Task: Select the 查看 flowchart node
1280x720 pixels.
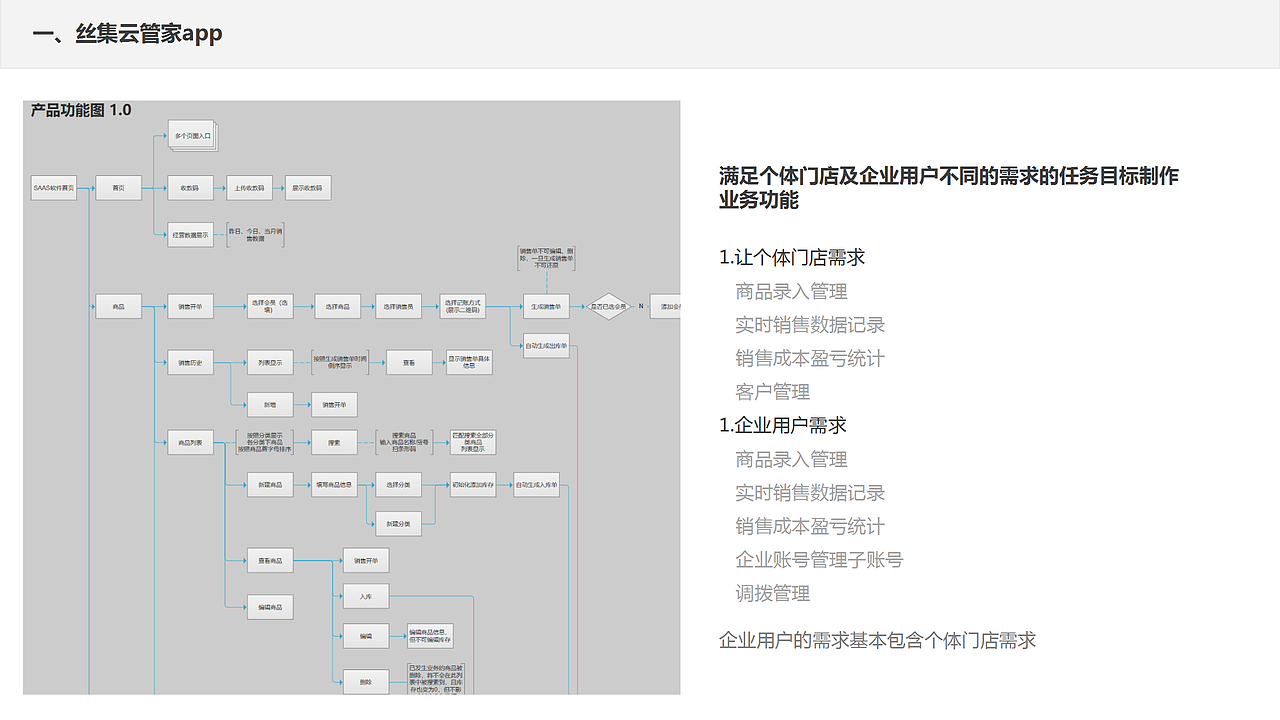Action: [409, 363]
